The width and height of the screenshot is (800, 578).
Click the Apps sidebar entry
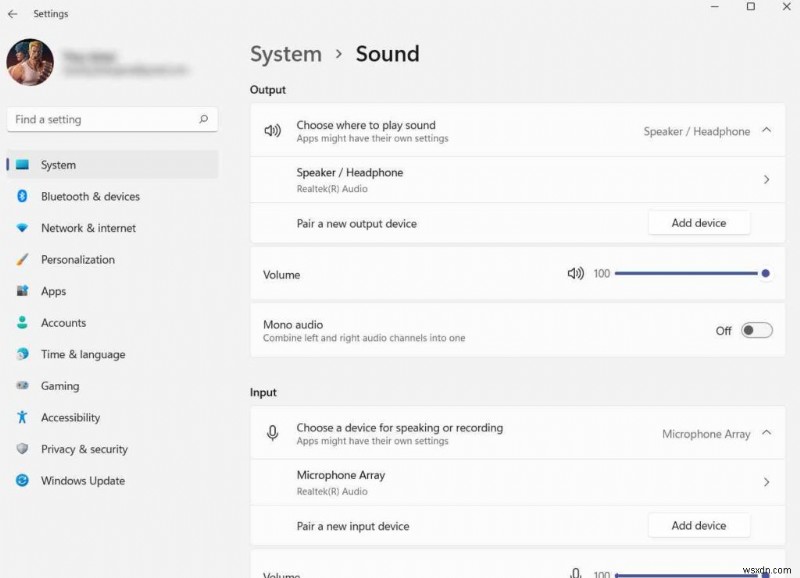(x=61, y=291)
